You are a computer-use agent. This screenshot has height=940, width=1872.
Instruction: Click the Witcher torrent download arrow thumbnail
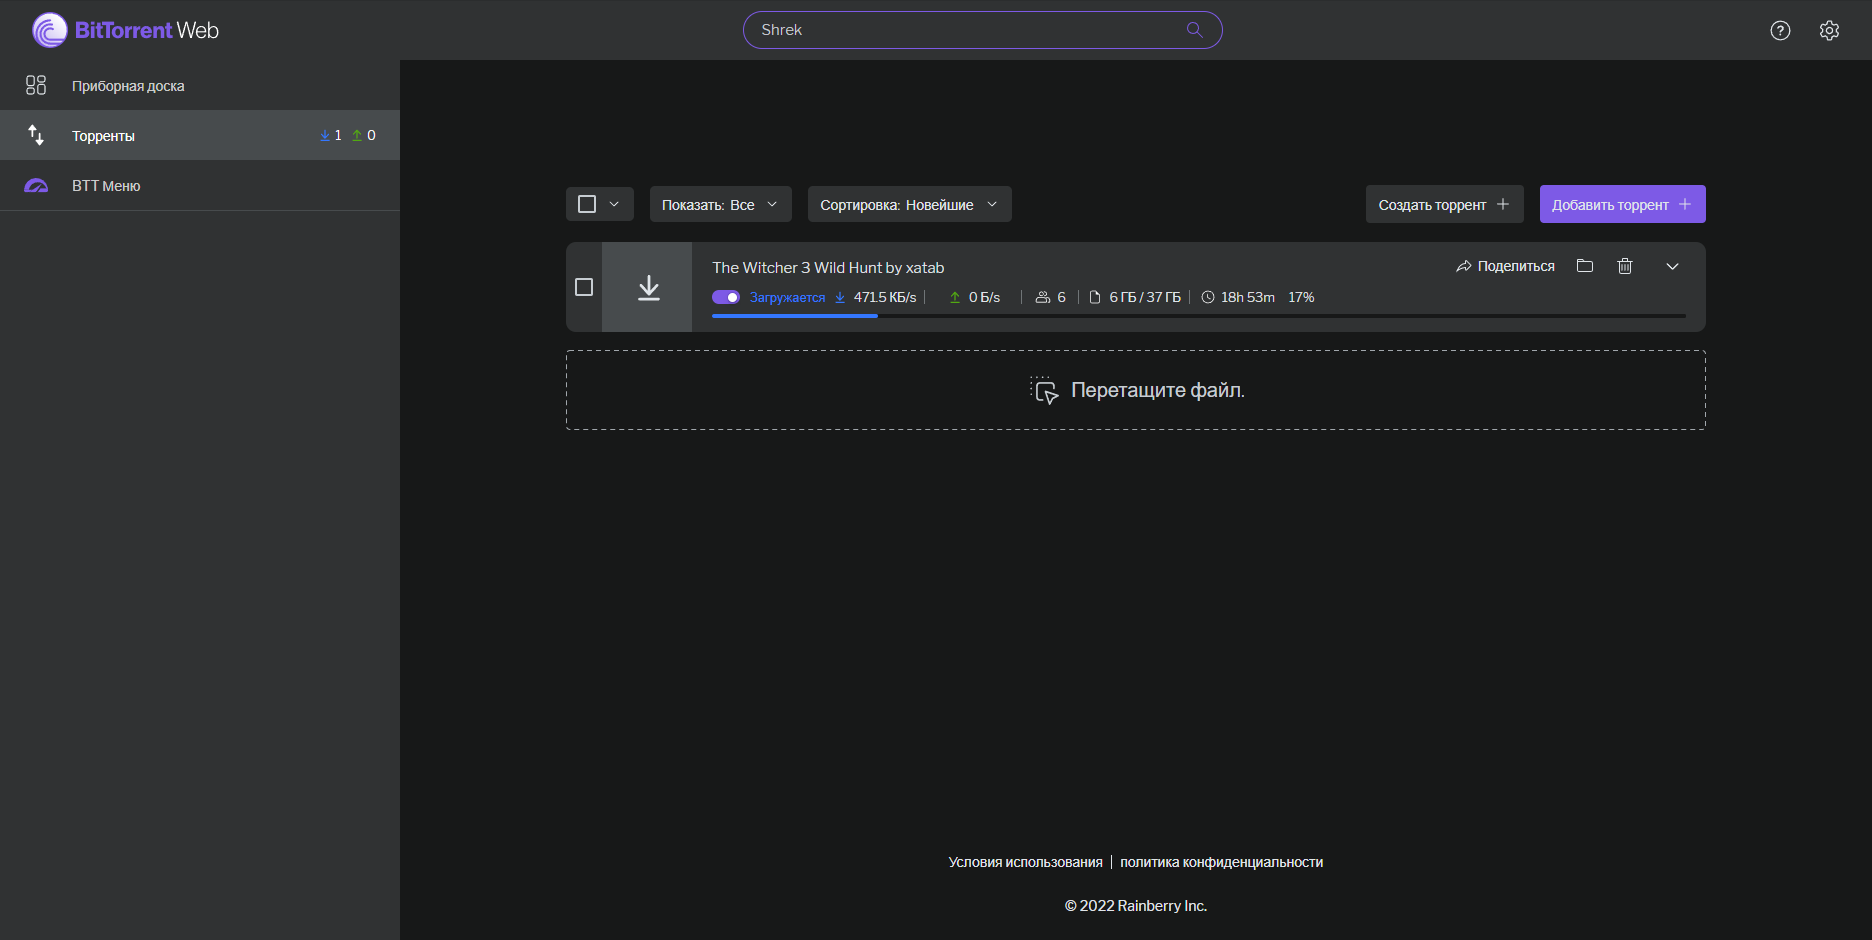(x=648, y=287)
